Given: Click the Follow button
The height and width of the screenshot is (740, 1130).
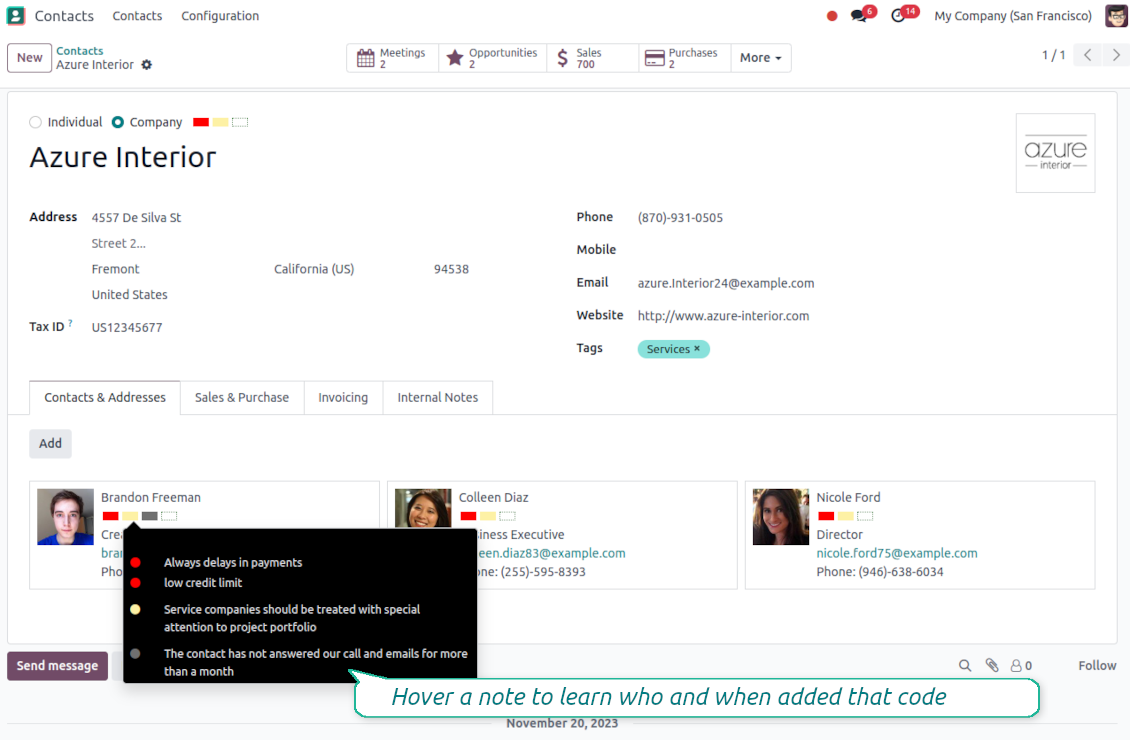Looking at the screenshot, I should pos(1097,665).
